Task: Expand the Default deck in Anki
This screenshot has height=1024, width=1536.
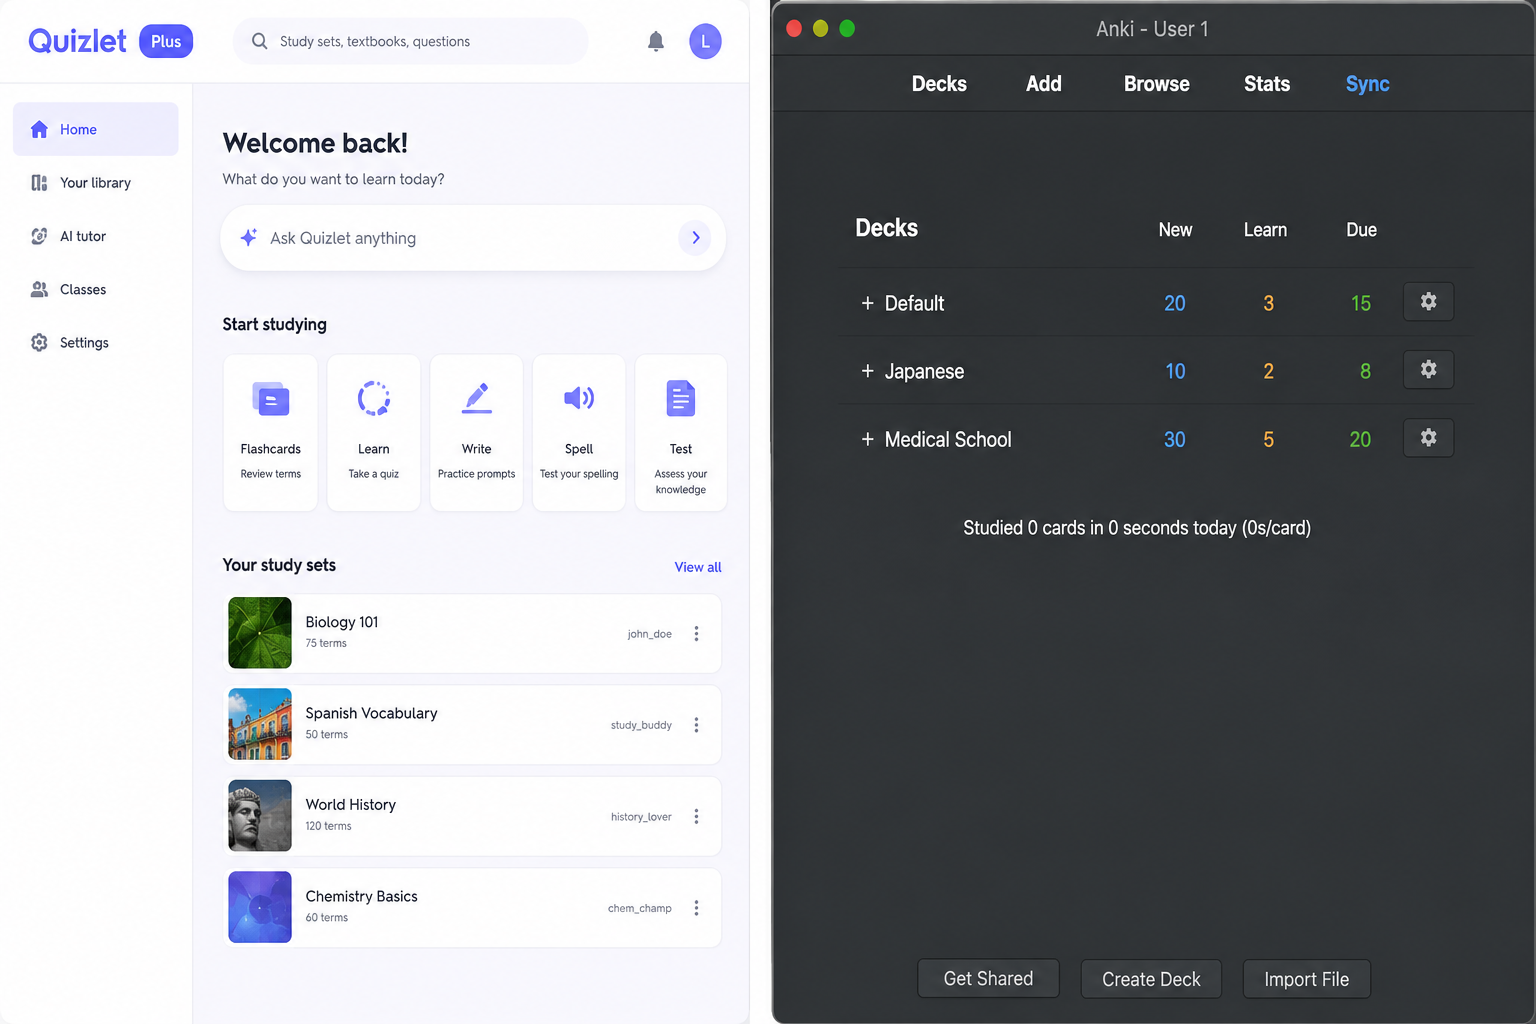Action: pyautogui.click(x=867, y=303)
